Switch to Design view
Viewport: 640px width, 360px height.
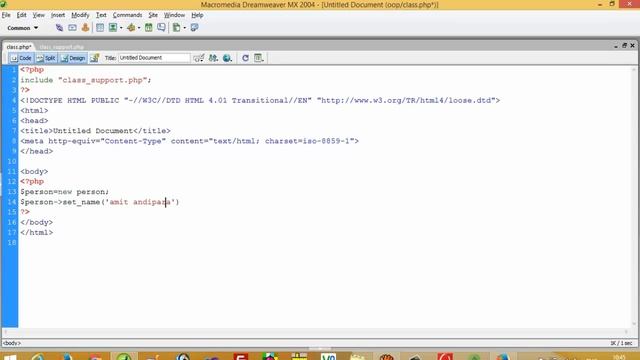pyautogui.click(x=73, y=58)
